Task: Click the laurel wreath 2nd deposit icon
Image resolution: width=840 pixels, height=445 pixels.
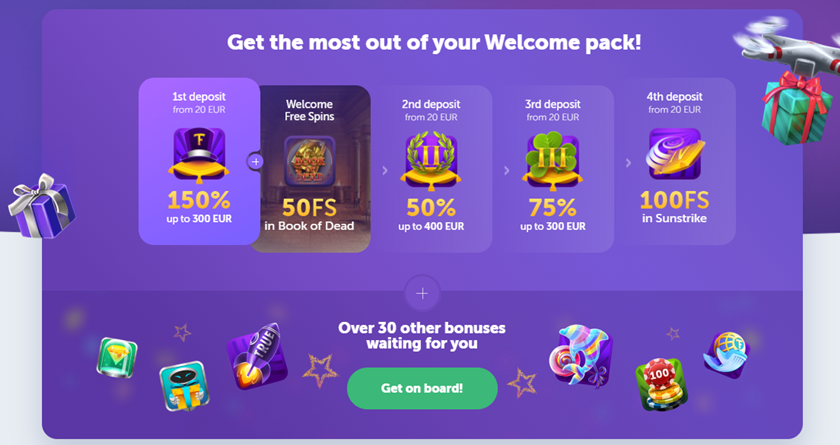Action: point(431,161)
